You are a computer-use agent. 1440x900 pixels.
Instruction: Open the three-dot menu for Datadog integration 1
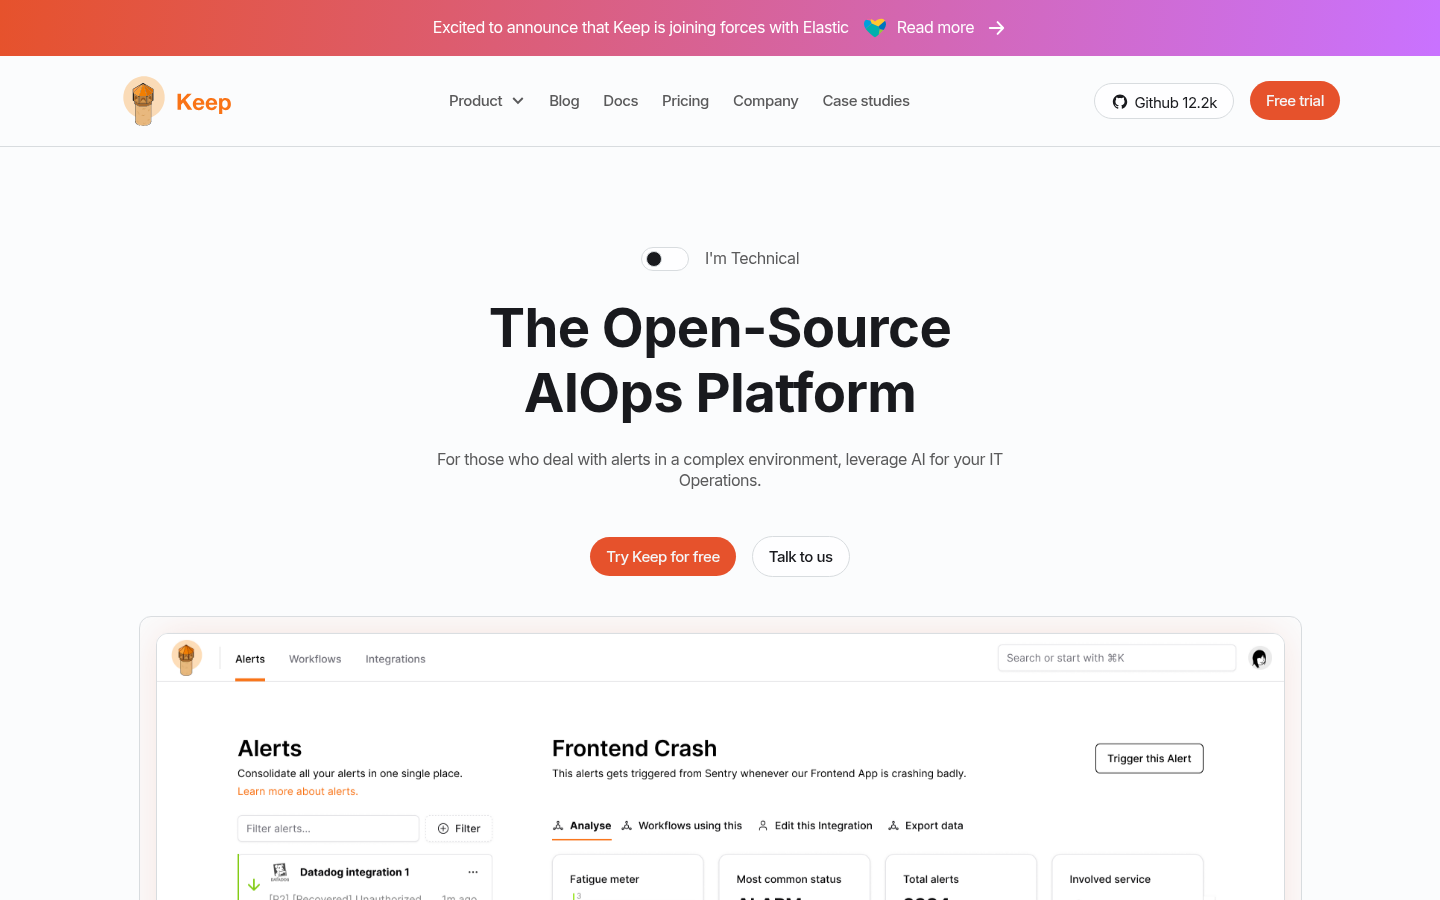coord(473,872)
